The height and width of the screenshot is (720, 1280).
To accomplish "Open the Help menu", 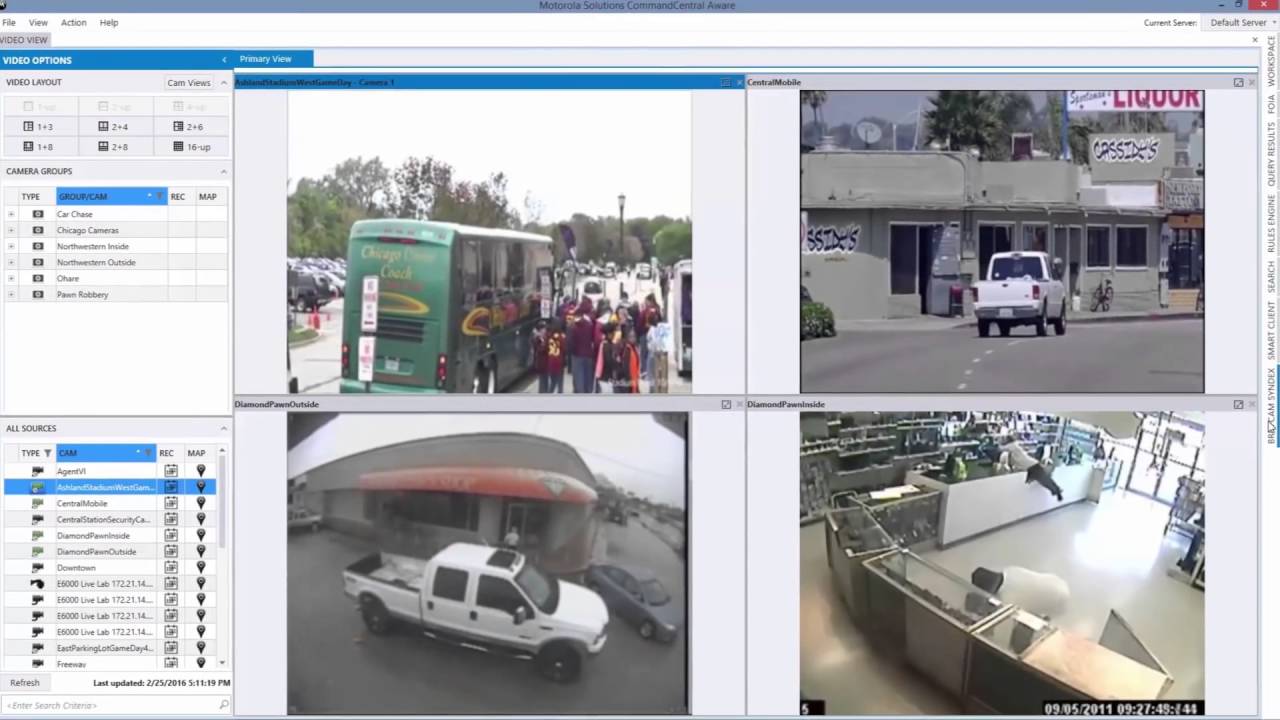I will (x=109, y=22).
